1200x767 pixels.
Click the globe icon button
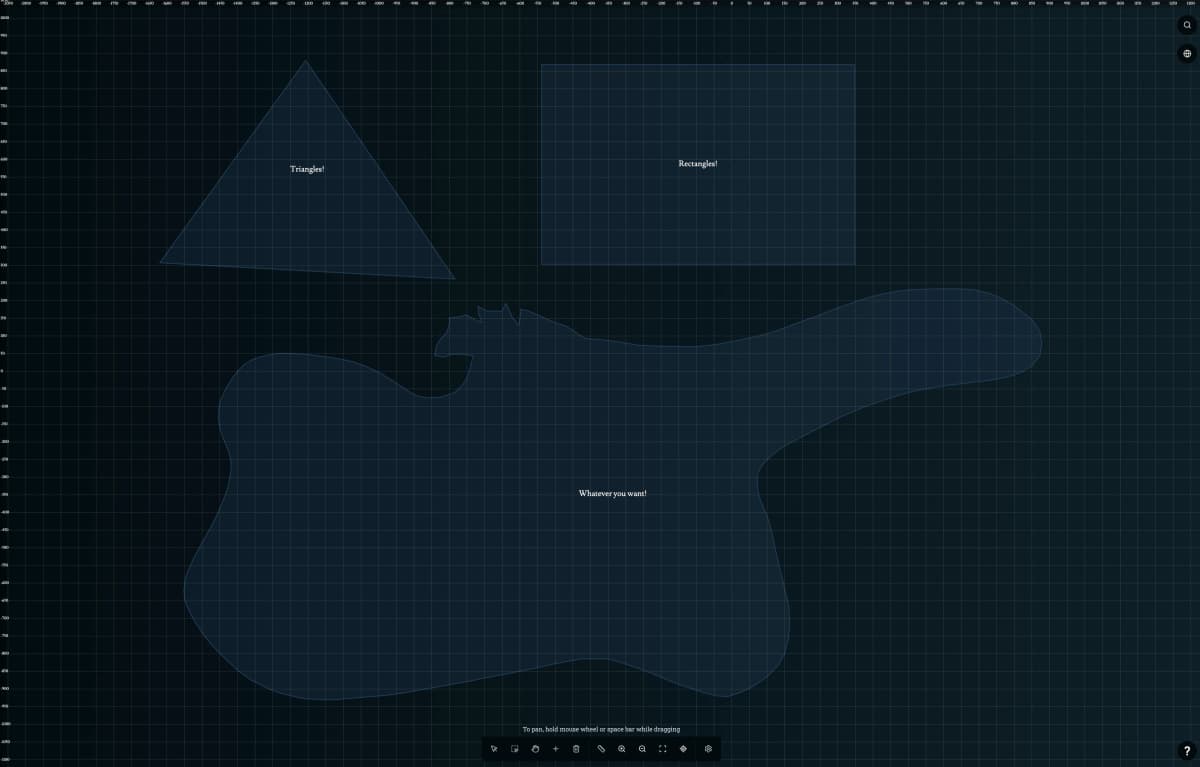1187,53
